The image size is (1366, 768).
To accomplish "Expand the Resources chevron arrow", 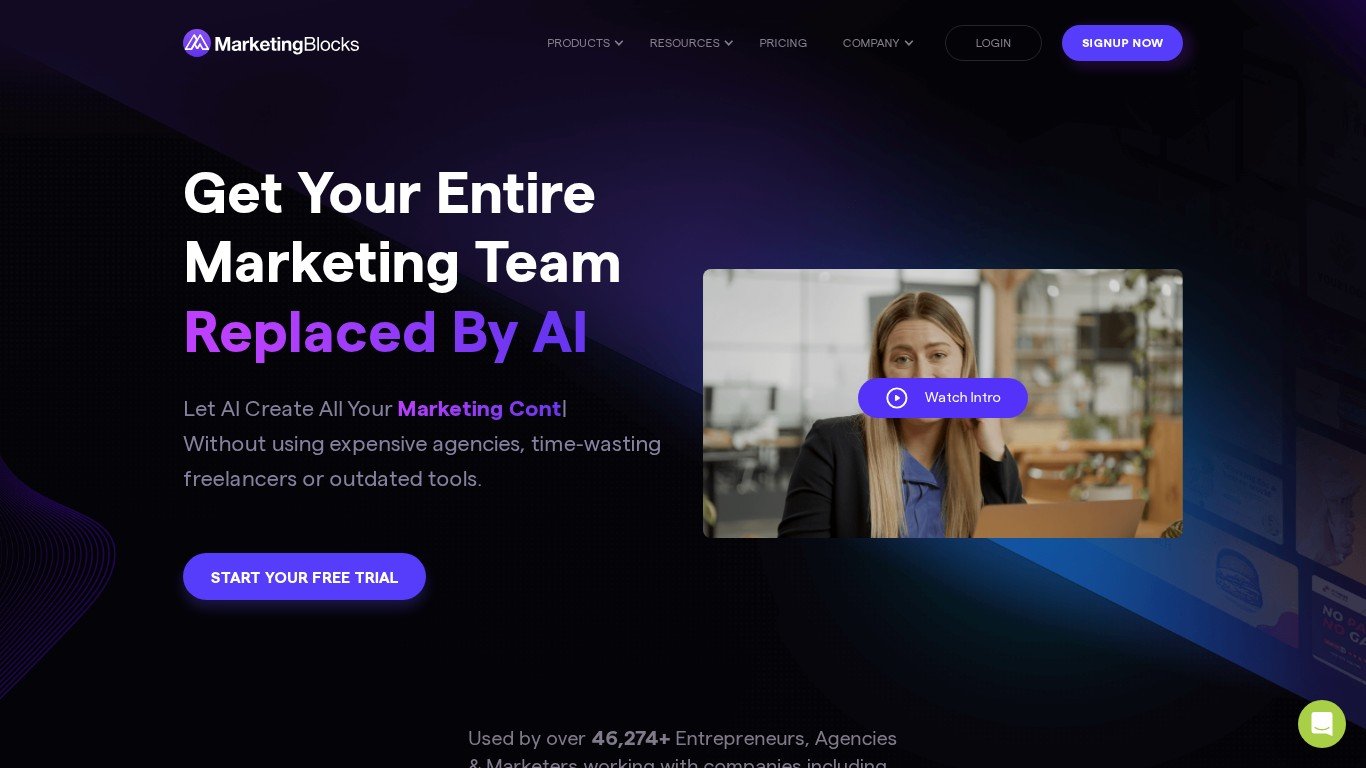I will pyautogui.click(x=729, y=43).
